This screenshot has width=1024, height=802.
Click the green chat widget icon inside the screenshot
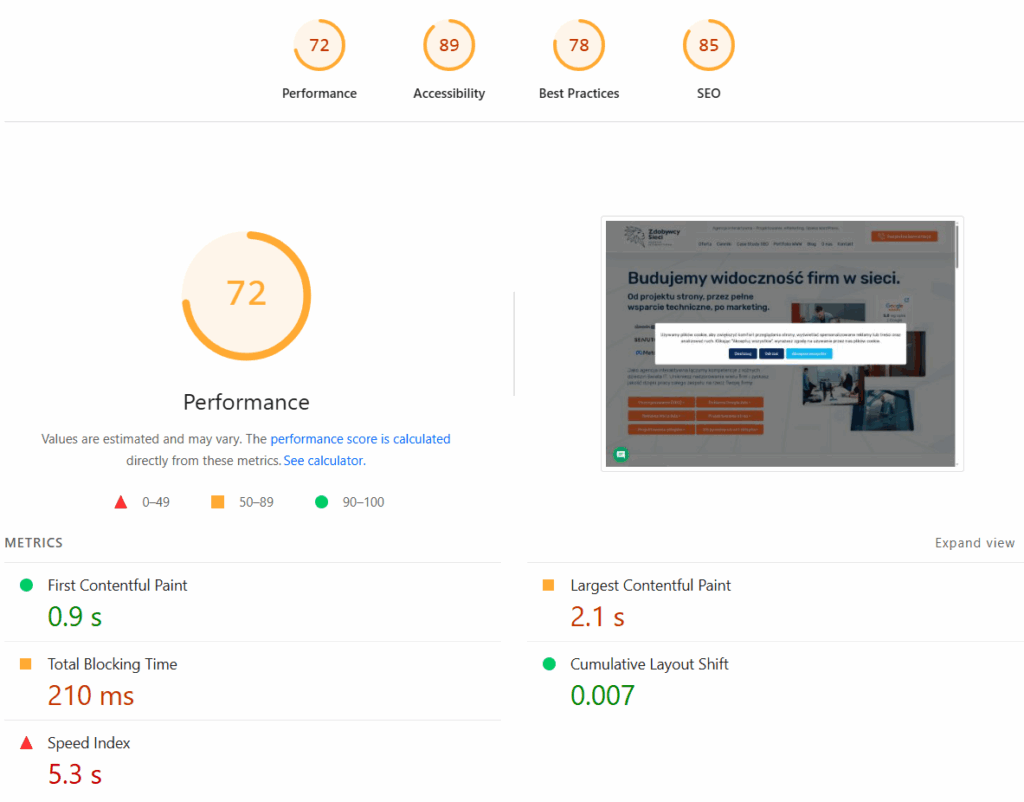coord(621,455)
